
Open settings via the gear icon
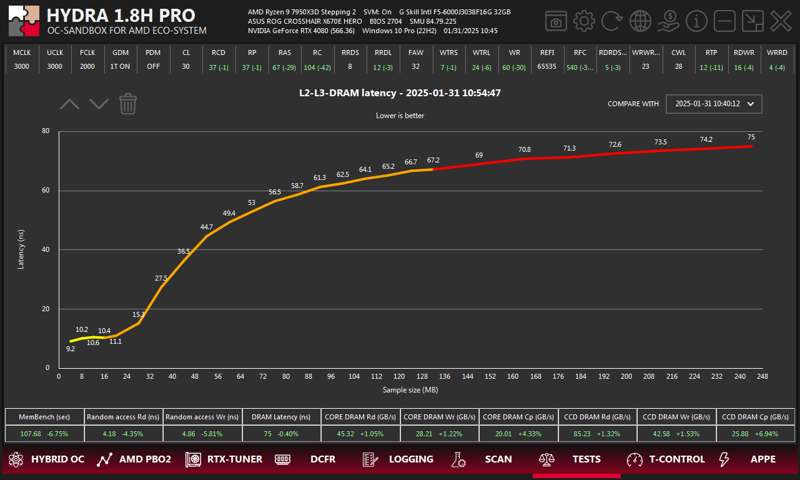(584, 21)
